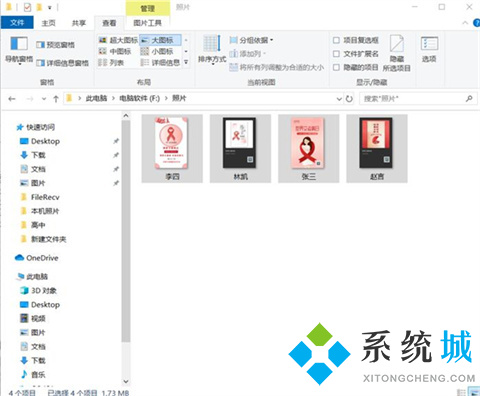The height and width of the screenshot is (396, 480).
Task: Click 将所有列调整为合适的大小
Action: point(277,67)
